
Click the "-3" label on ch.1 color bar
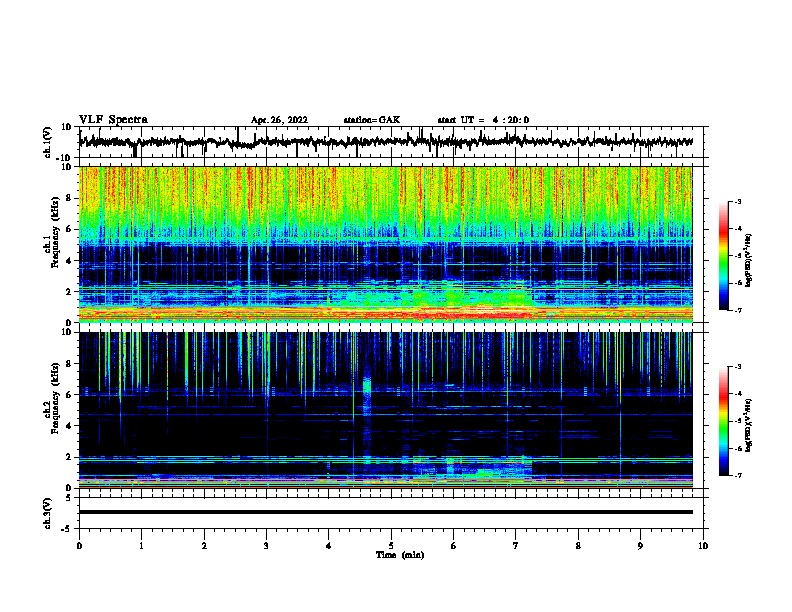click(738, 201)
